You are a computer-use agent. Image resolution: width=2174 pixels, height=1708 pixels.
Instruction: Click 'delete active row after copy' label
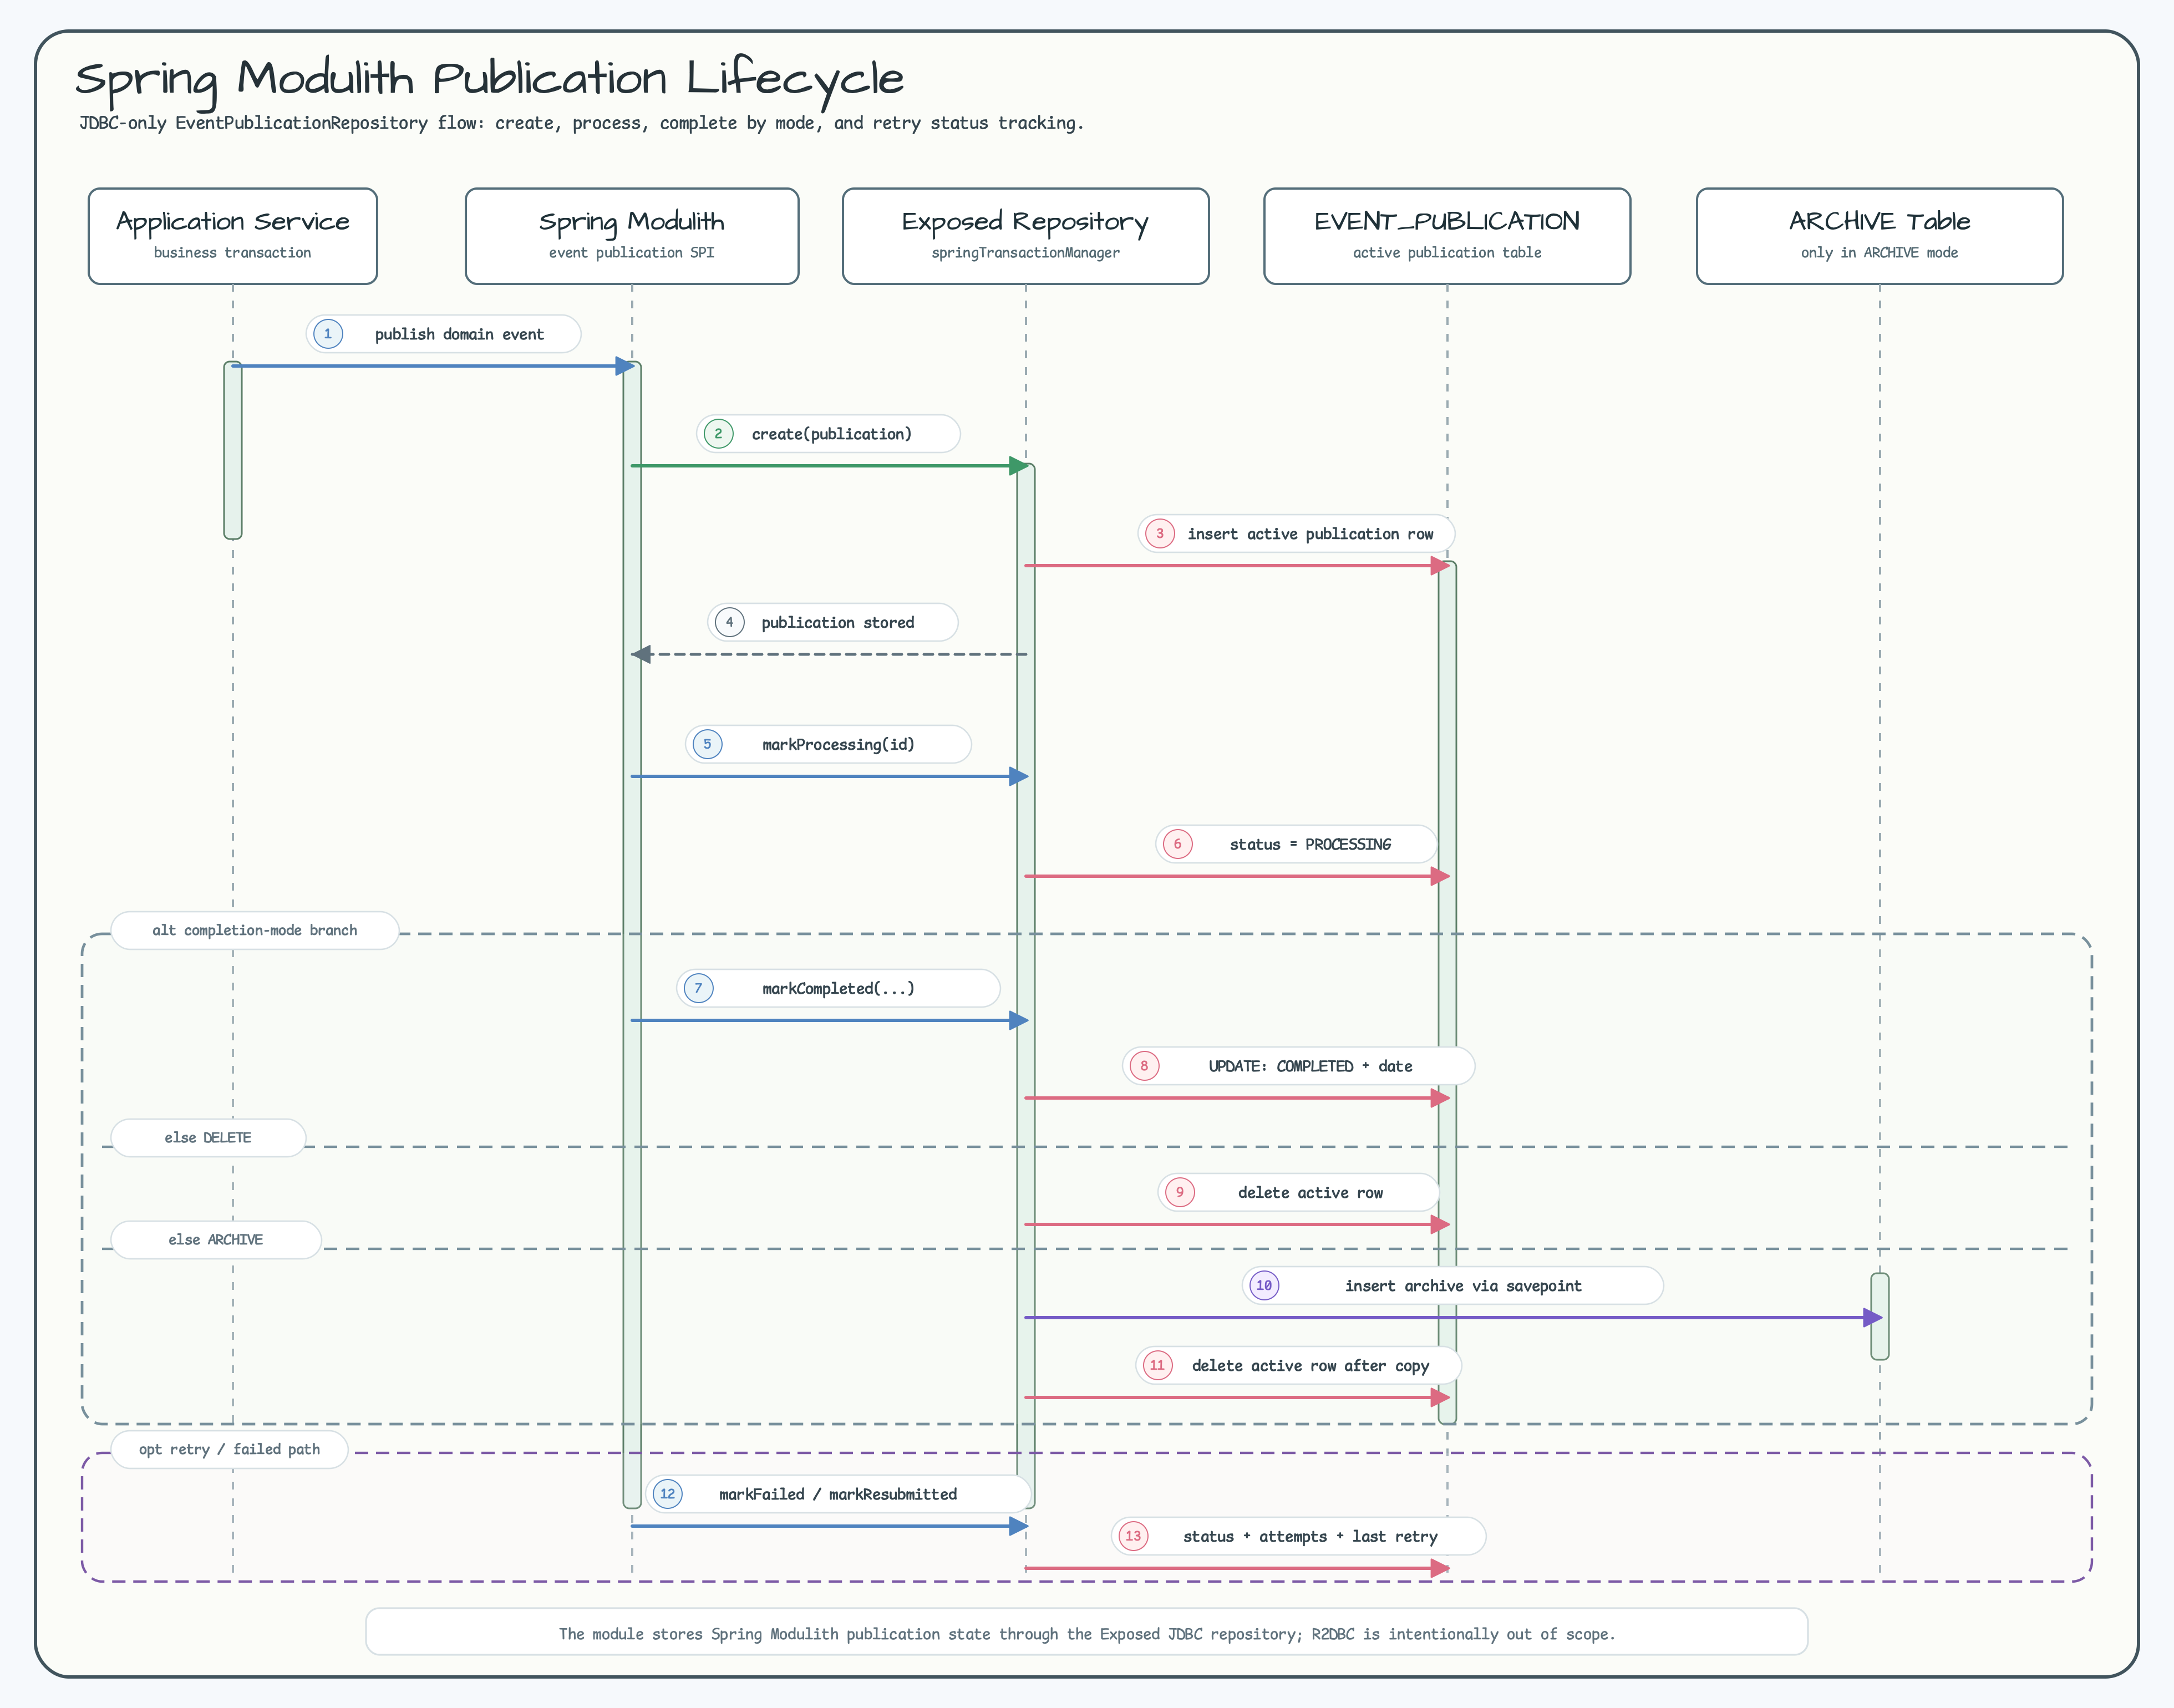coord(1298,1366)
